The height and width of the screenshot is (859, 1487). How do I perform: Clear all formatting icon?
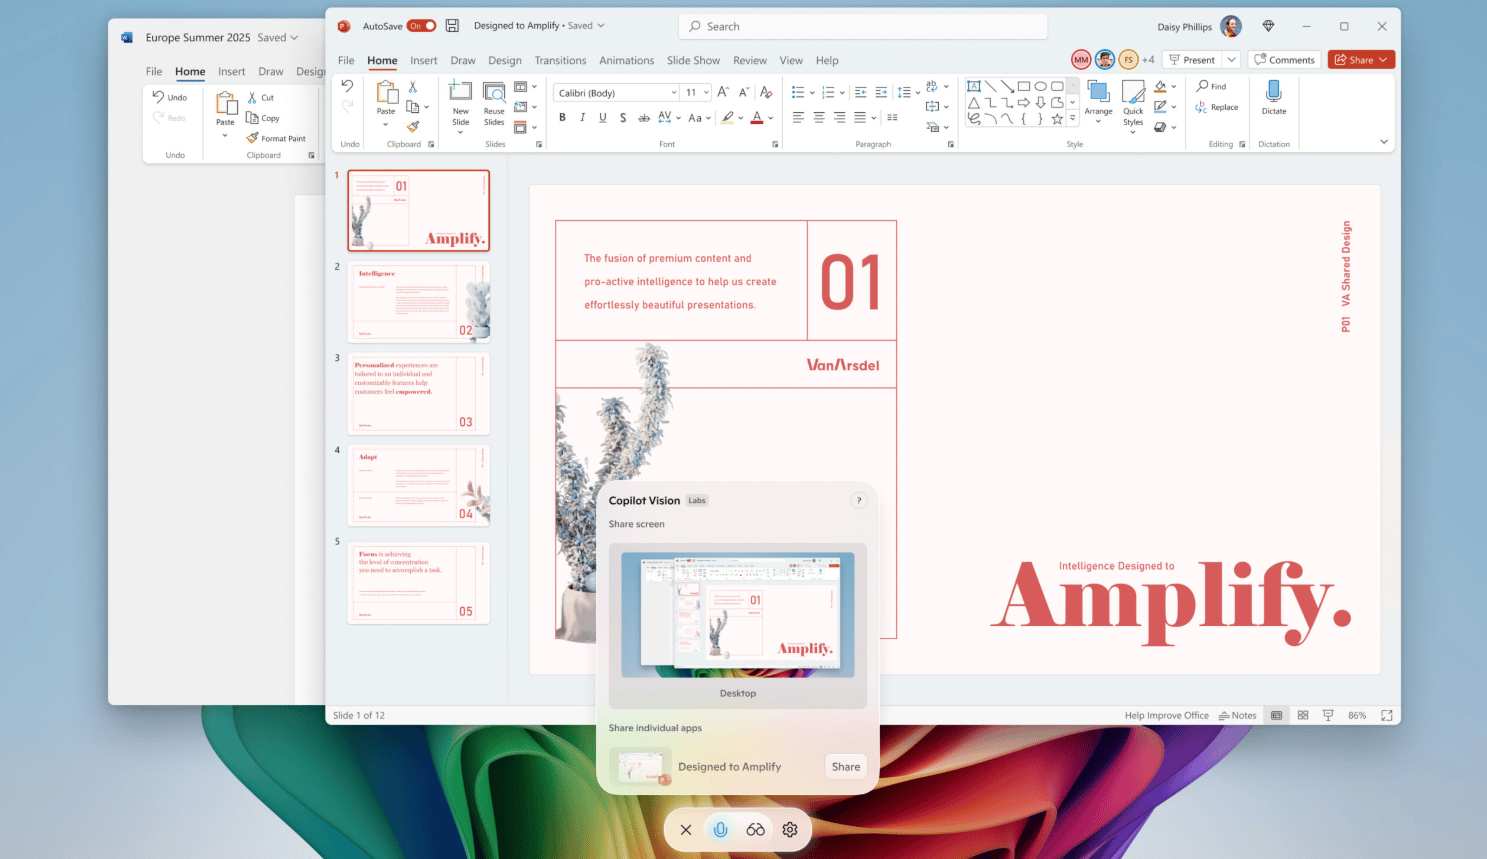[x=766, y=92]
